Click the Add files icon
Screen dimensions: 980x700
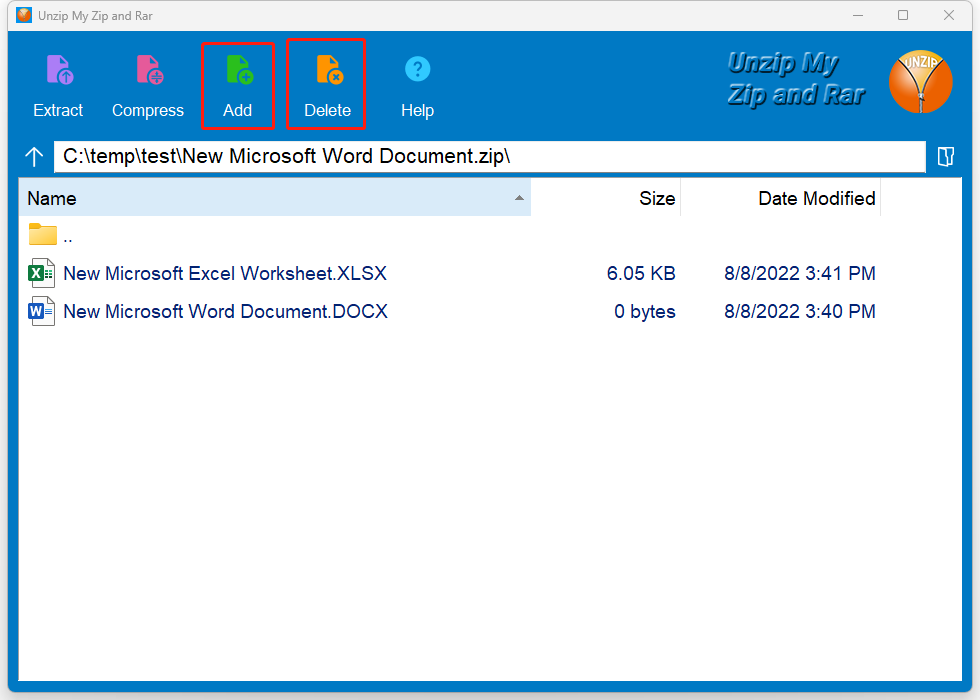tap(239, 69)
